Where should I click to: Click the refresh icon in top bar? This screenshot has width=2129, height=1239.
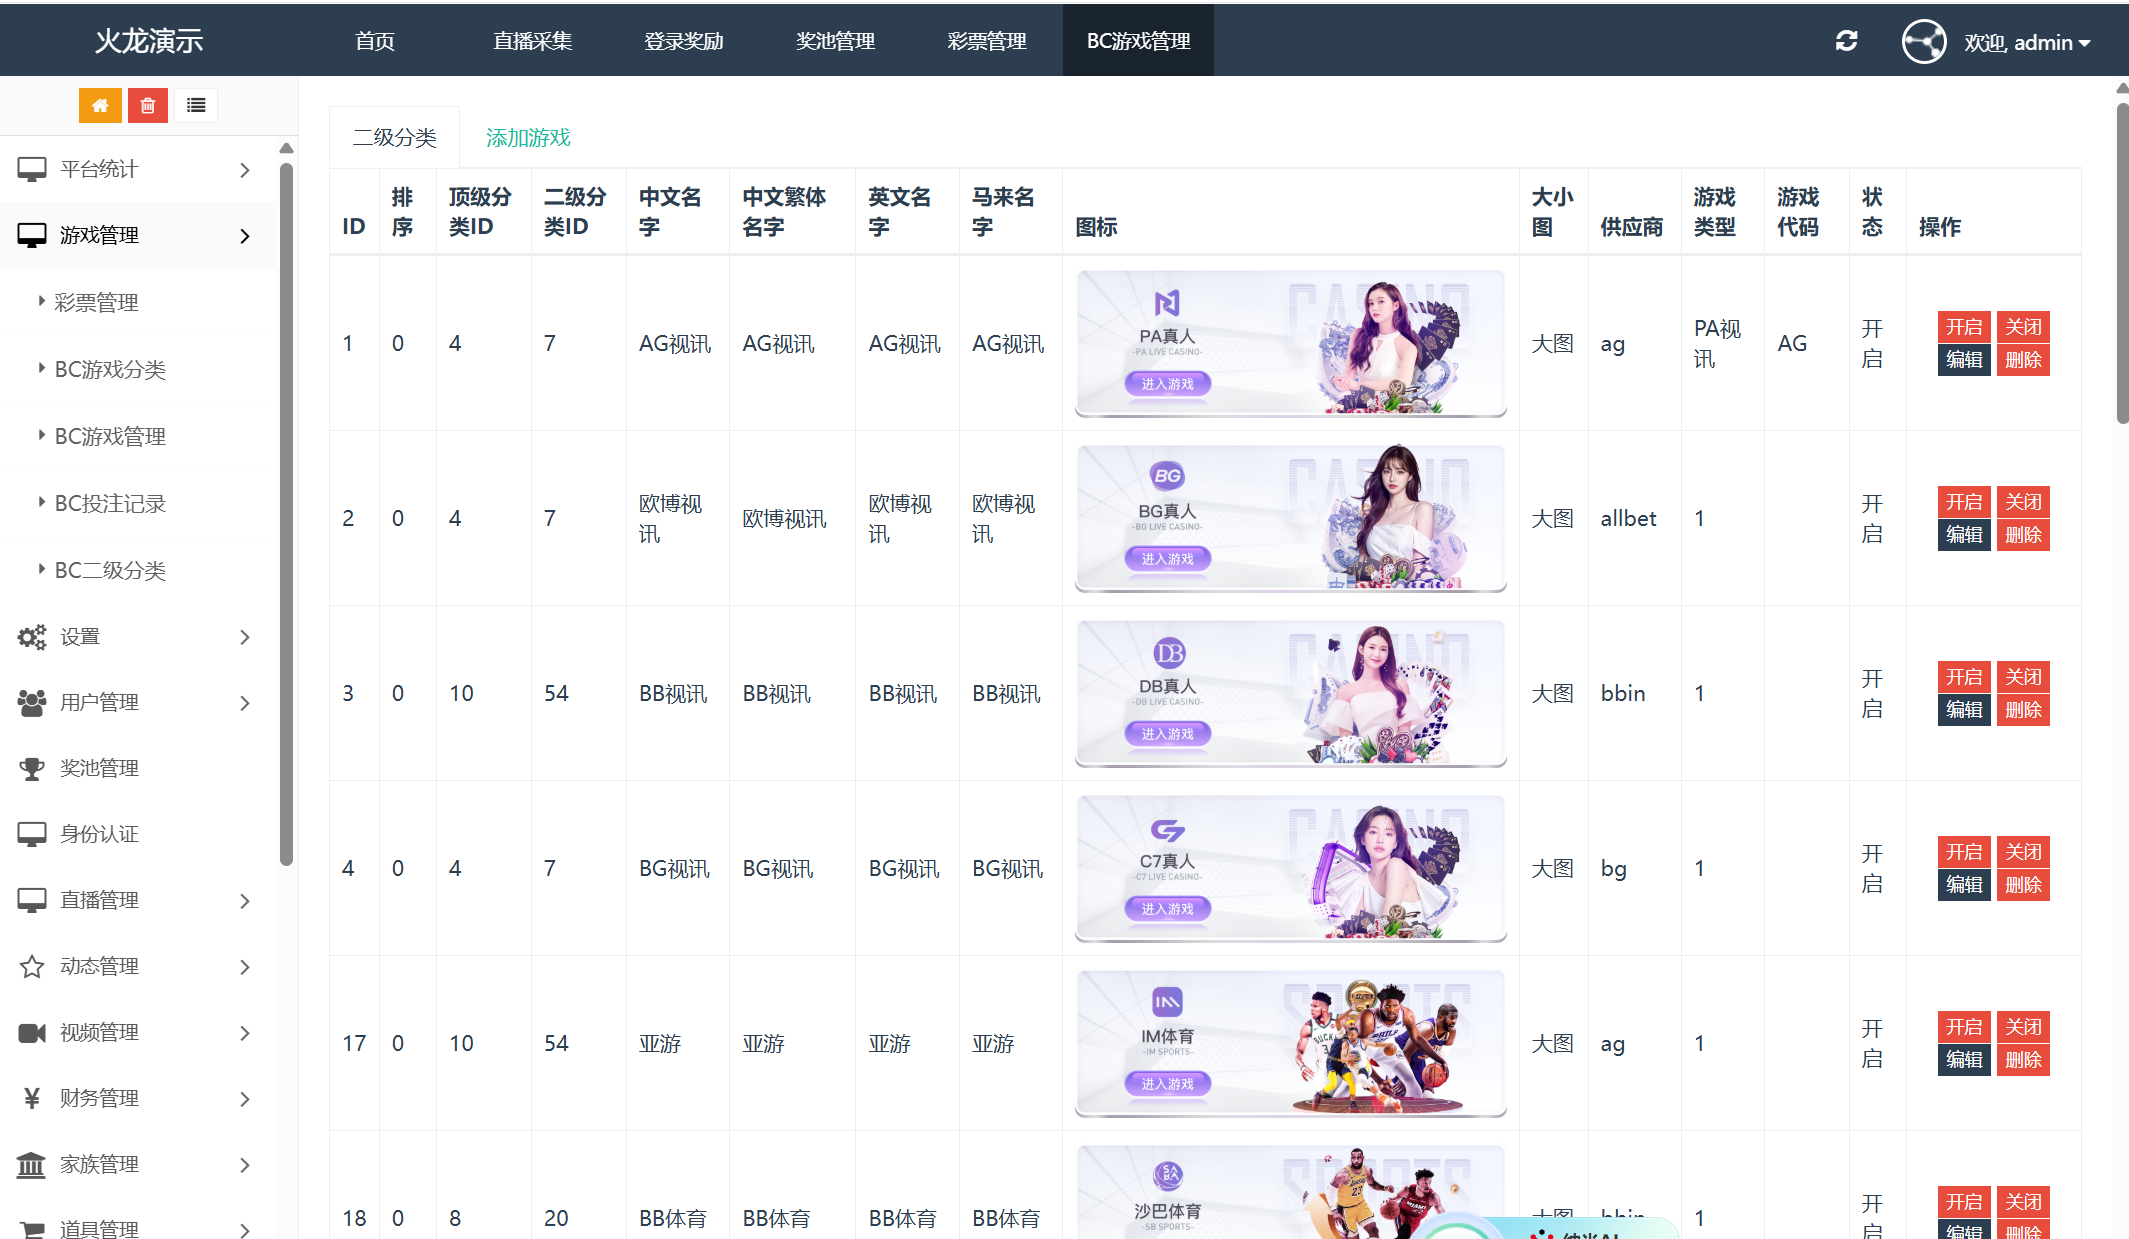1846,41
